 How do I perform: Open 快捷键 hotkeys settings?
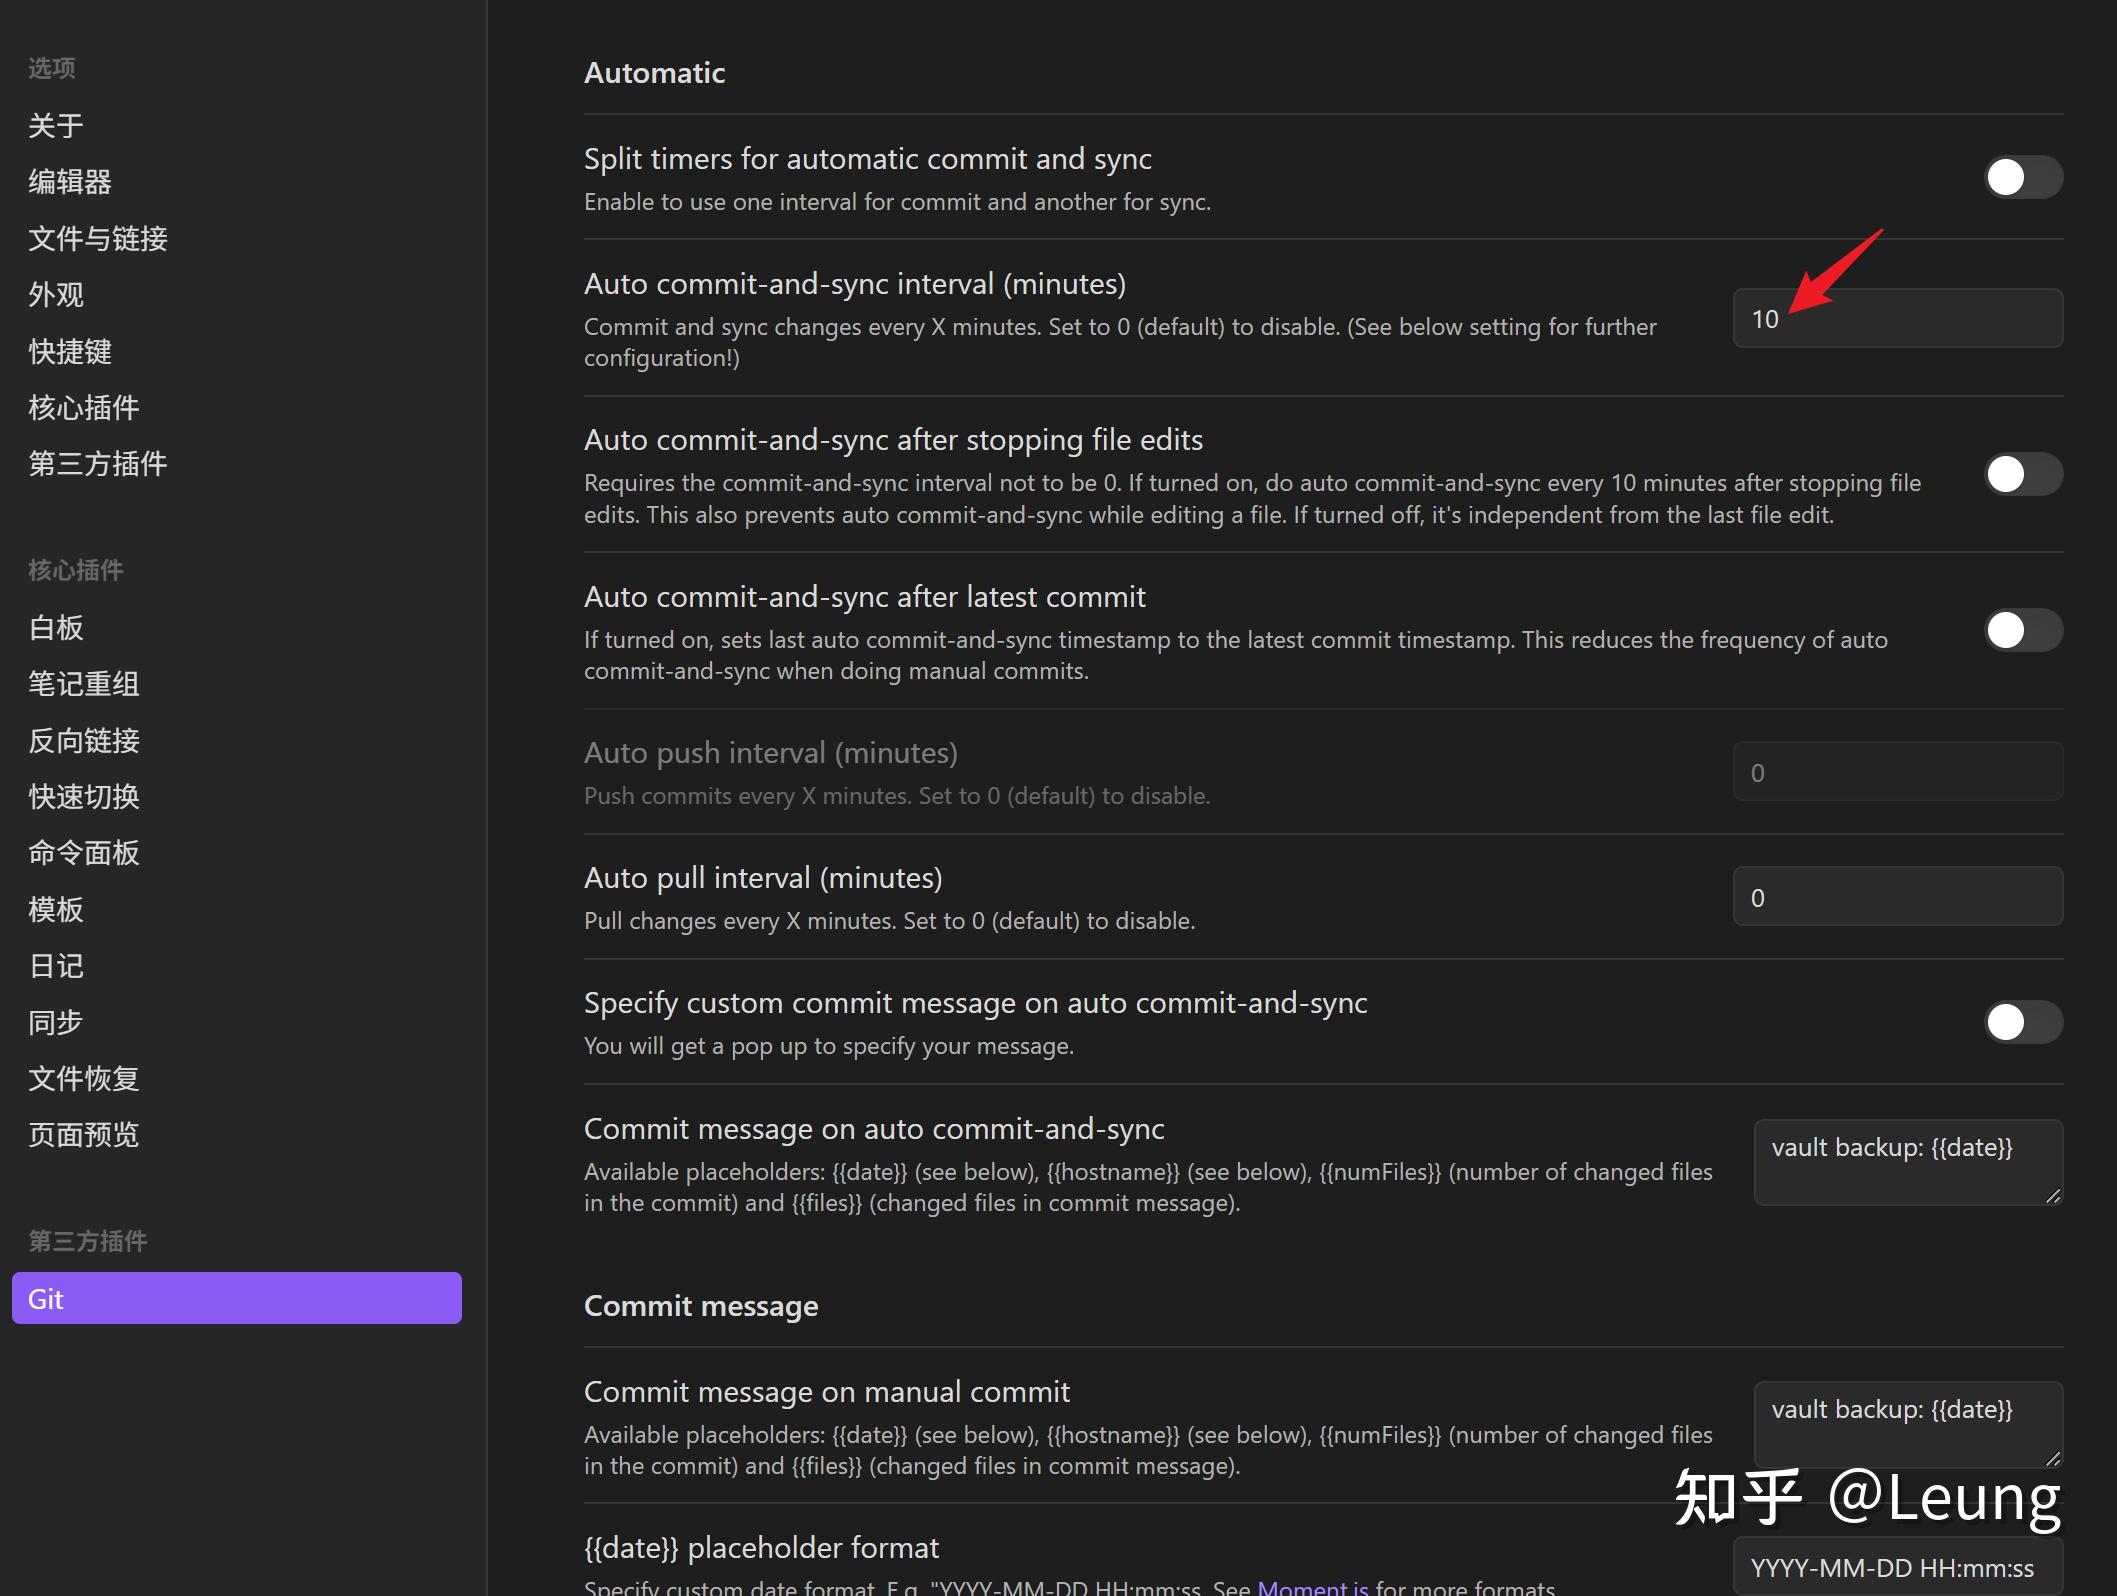[x=70, y=352]
